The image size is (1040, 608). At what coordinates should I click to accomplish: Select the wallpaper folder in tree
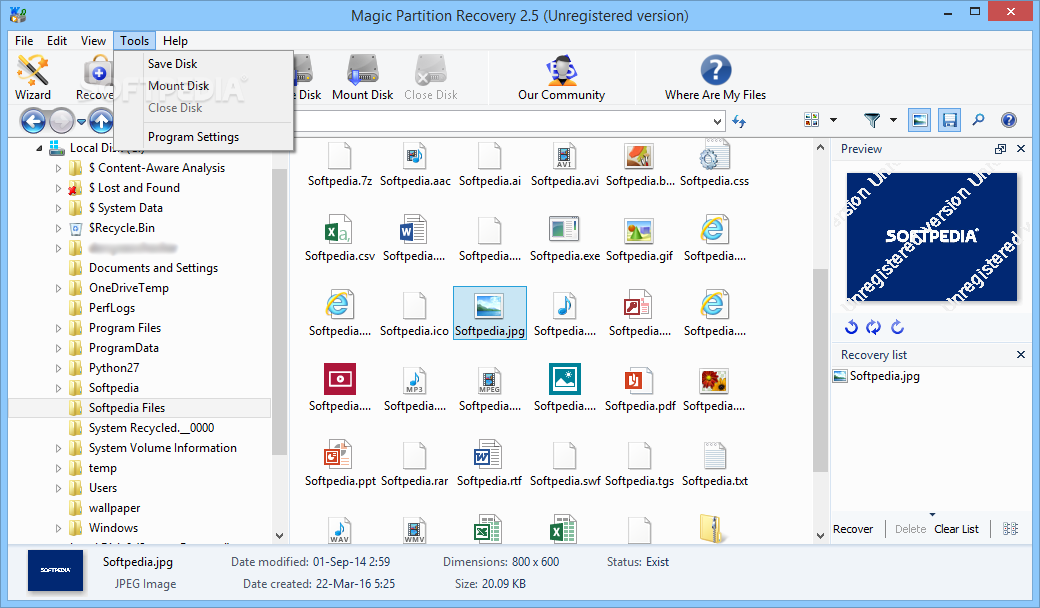[114, 508]
